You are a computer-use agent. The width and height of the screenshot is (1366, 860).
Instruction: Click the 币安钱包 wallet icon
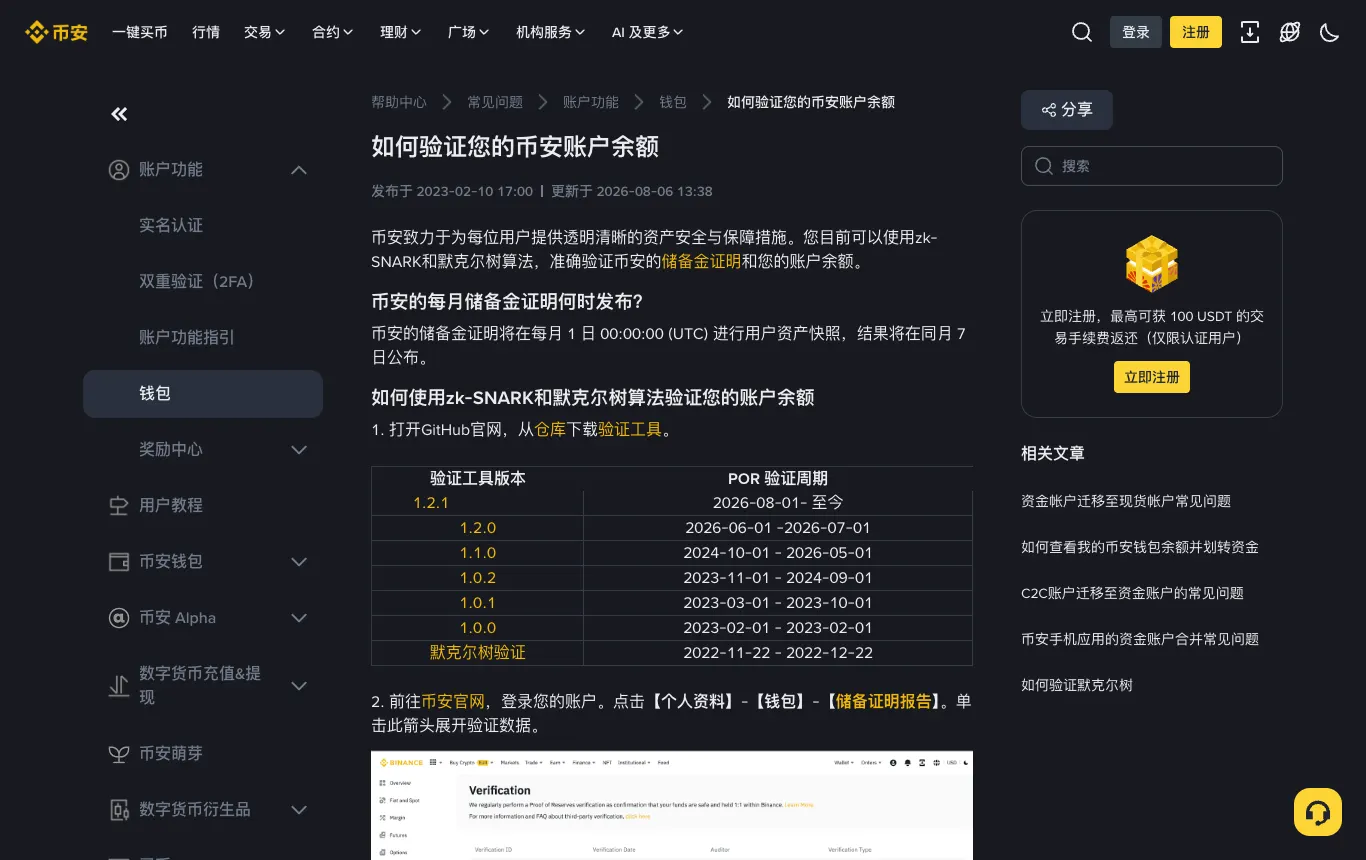tap(119, 562)
